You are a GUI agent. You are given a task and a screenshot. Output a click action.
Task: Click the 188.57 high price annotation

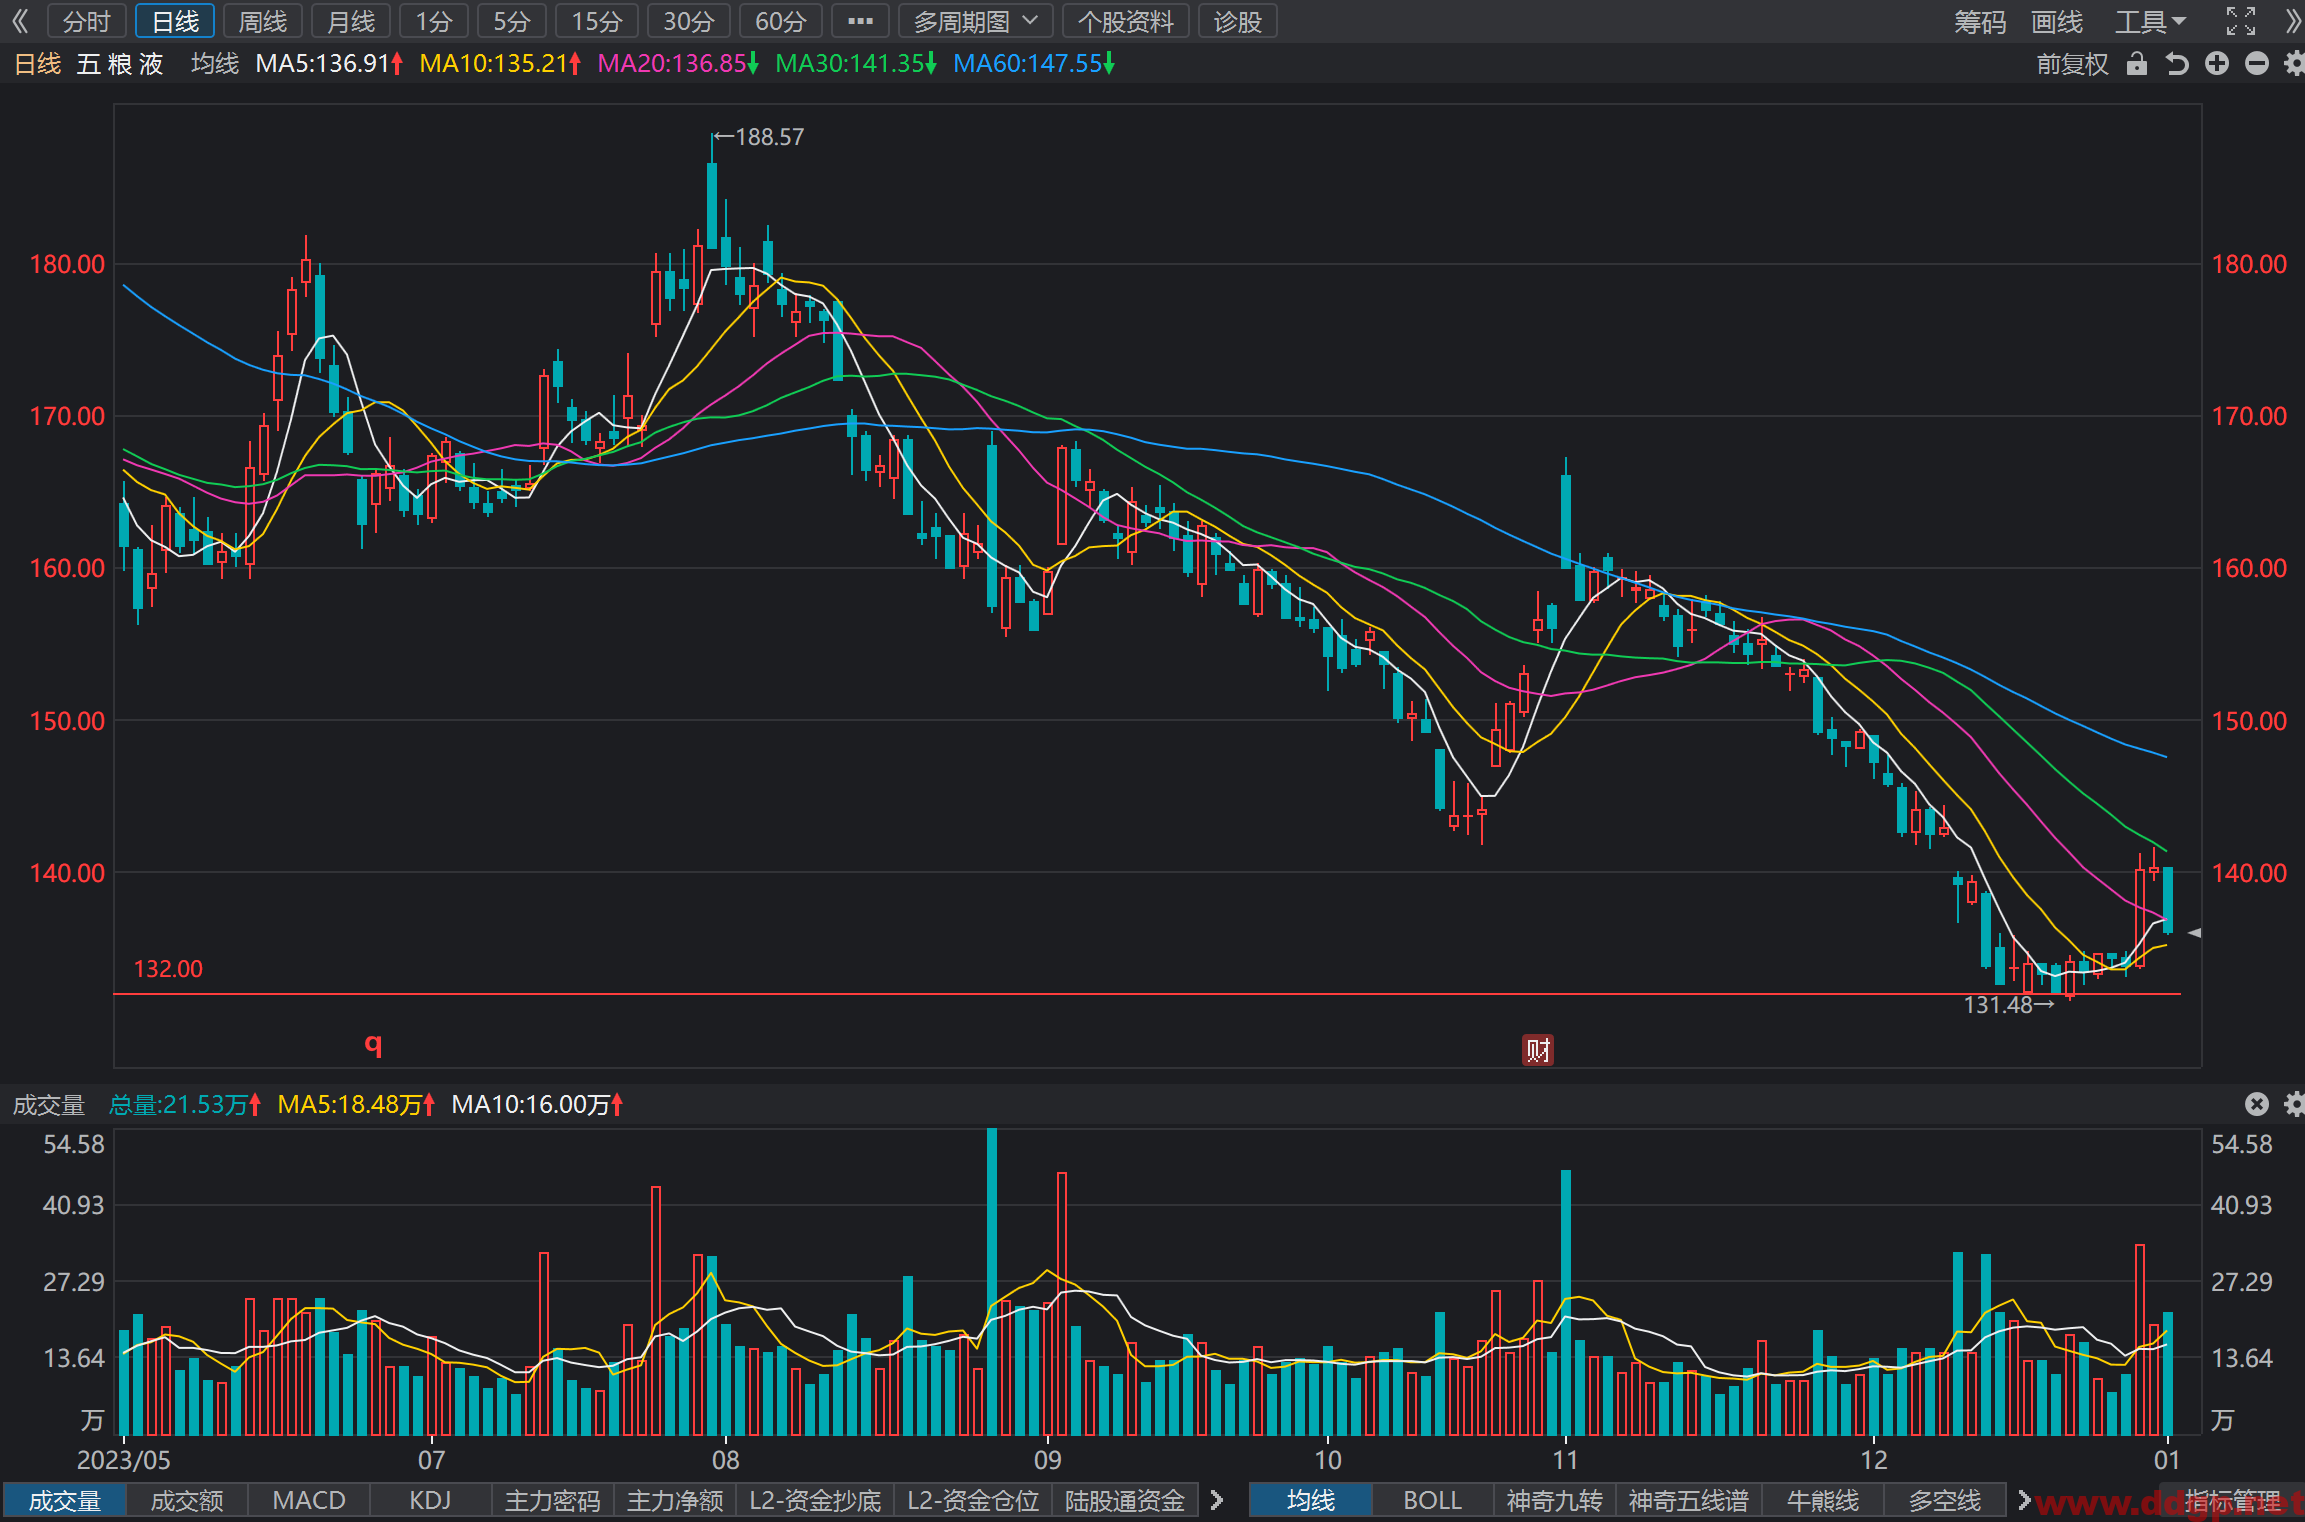769,137
